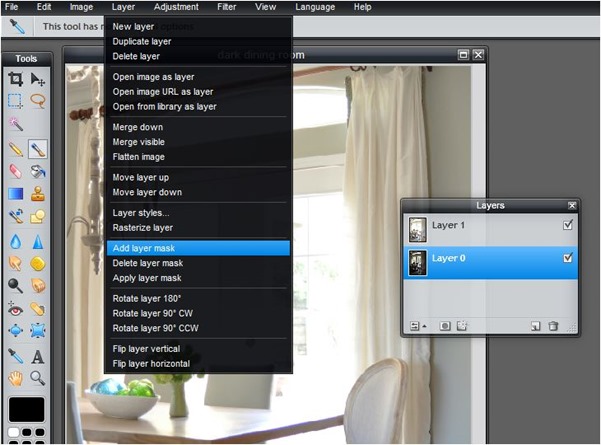Screen dimensions: 601x445
Task: Select the Marquee selection tool
Action: (15, 101)
